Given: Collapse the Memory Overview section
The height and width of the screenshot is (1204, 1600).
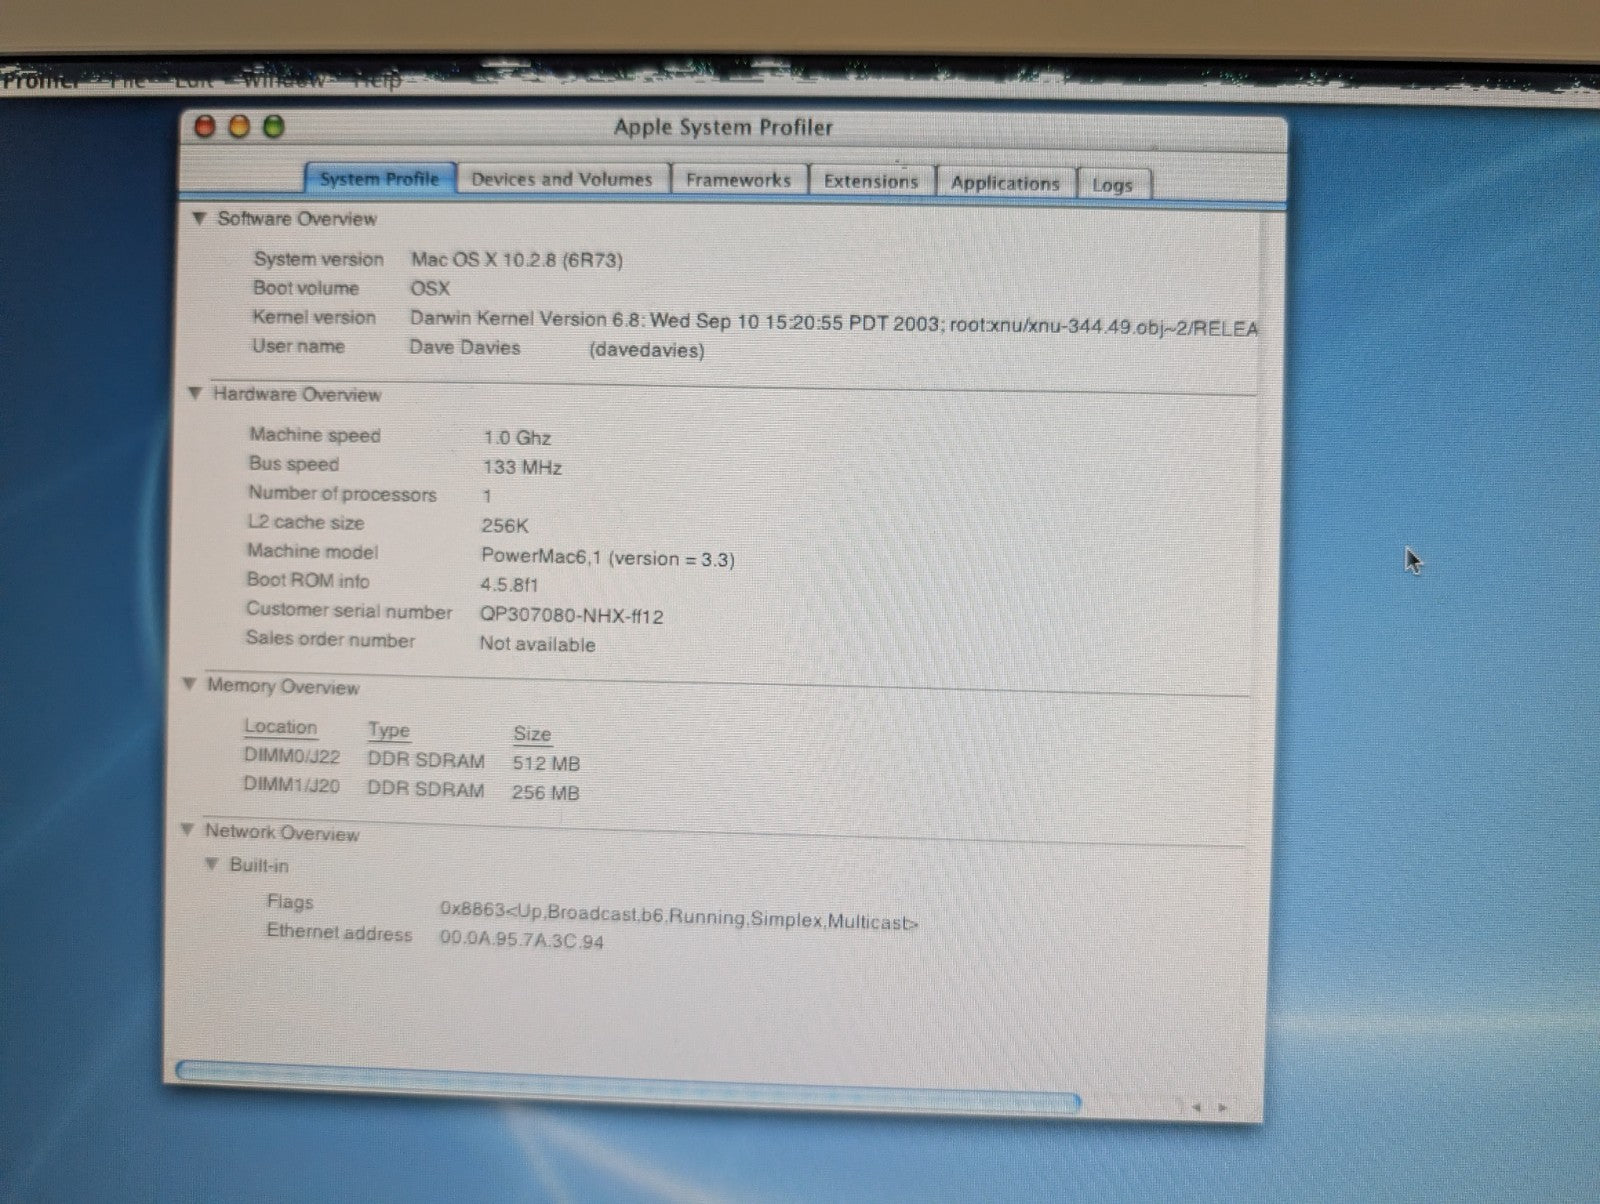Looking at the screenshot, I should (x=189, y=685).
